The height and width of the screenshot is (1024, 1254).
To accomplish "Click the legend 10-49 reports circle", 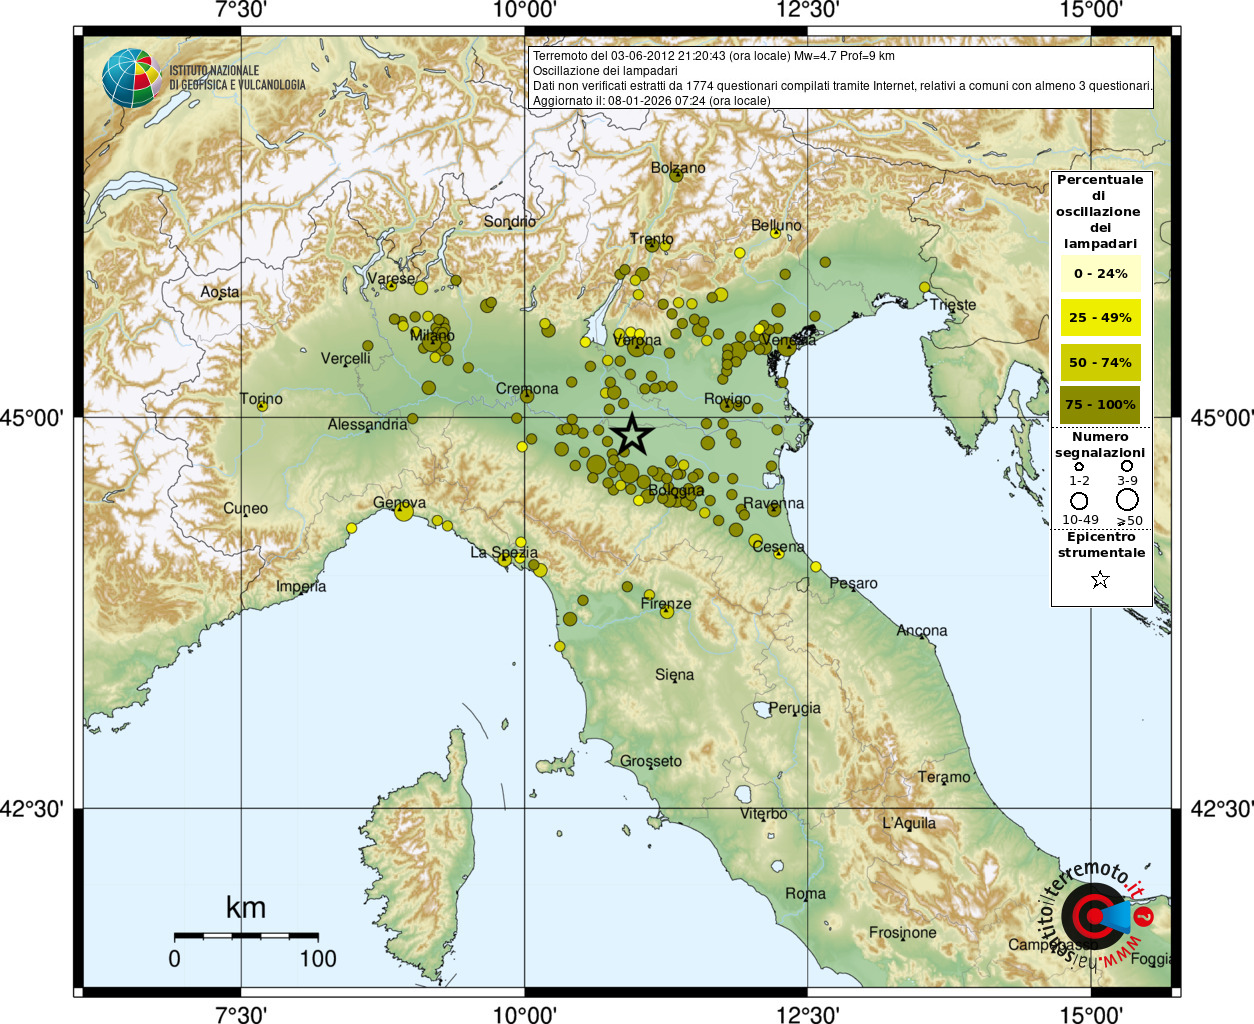I will coord(1079,500).
